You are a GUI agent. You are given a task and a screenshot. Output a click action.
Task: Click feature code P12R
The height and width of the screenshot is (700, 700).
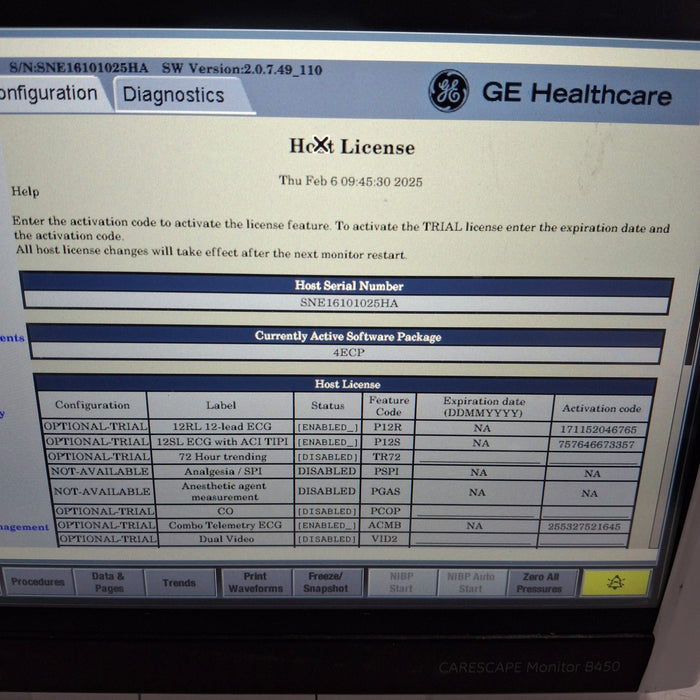point(388,427)
